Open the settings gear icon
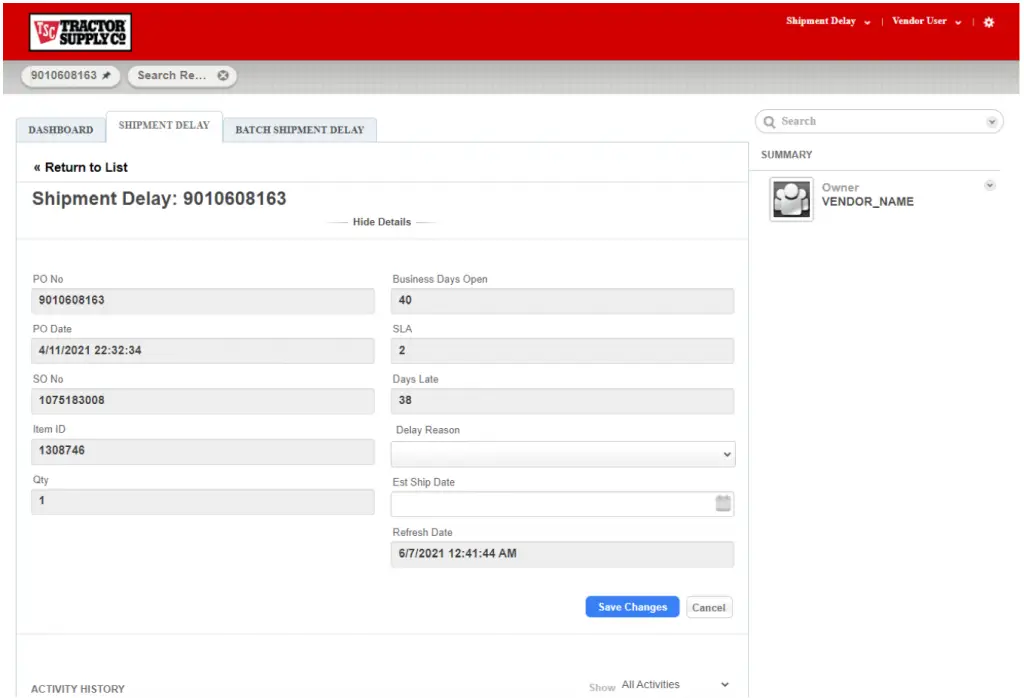The width and height of the screenshot is (1024, 698). pyautogui.click(x=989, y=22)
